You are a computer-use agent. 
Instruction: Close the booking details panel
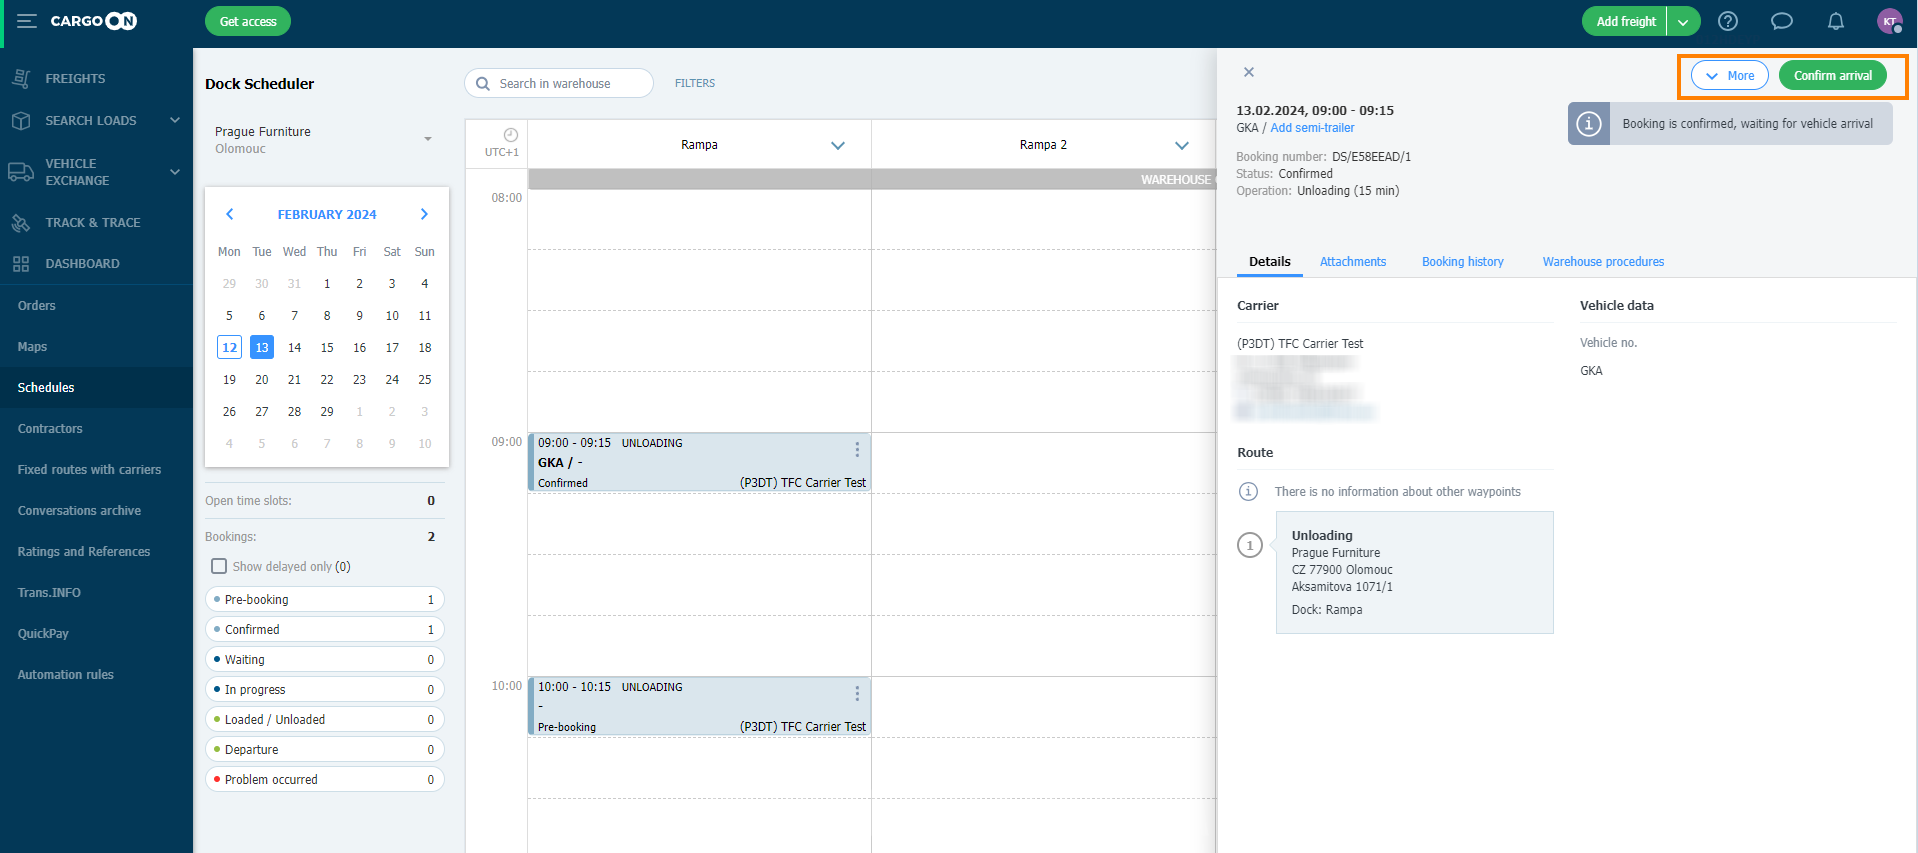click(x=1248, y=72)
